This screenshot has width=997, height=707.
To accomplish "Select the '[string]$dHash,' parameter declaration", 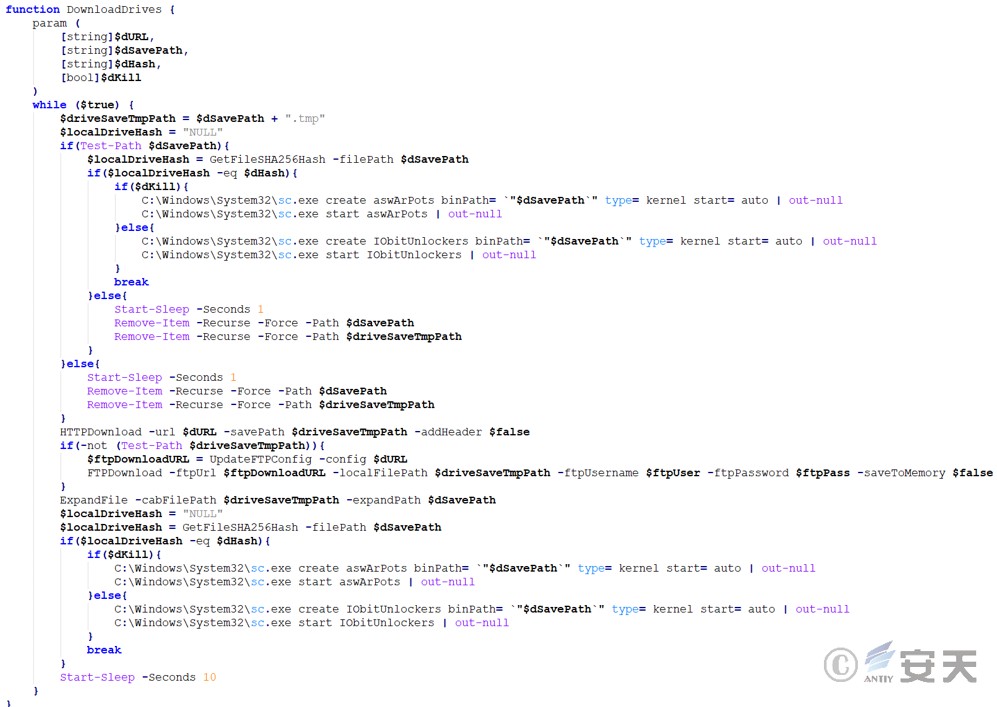I will pyautogui.click(x=111, y=64).
